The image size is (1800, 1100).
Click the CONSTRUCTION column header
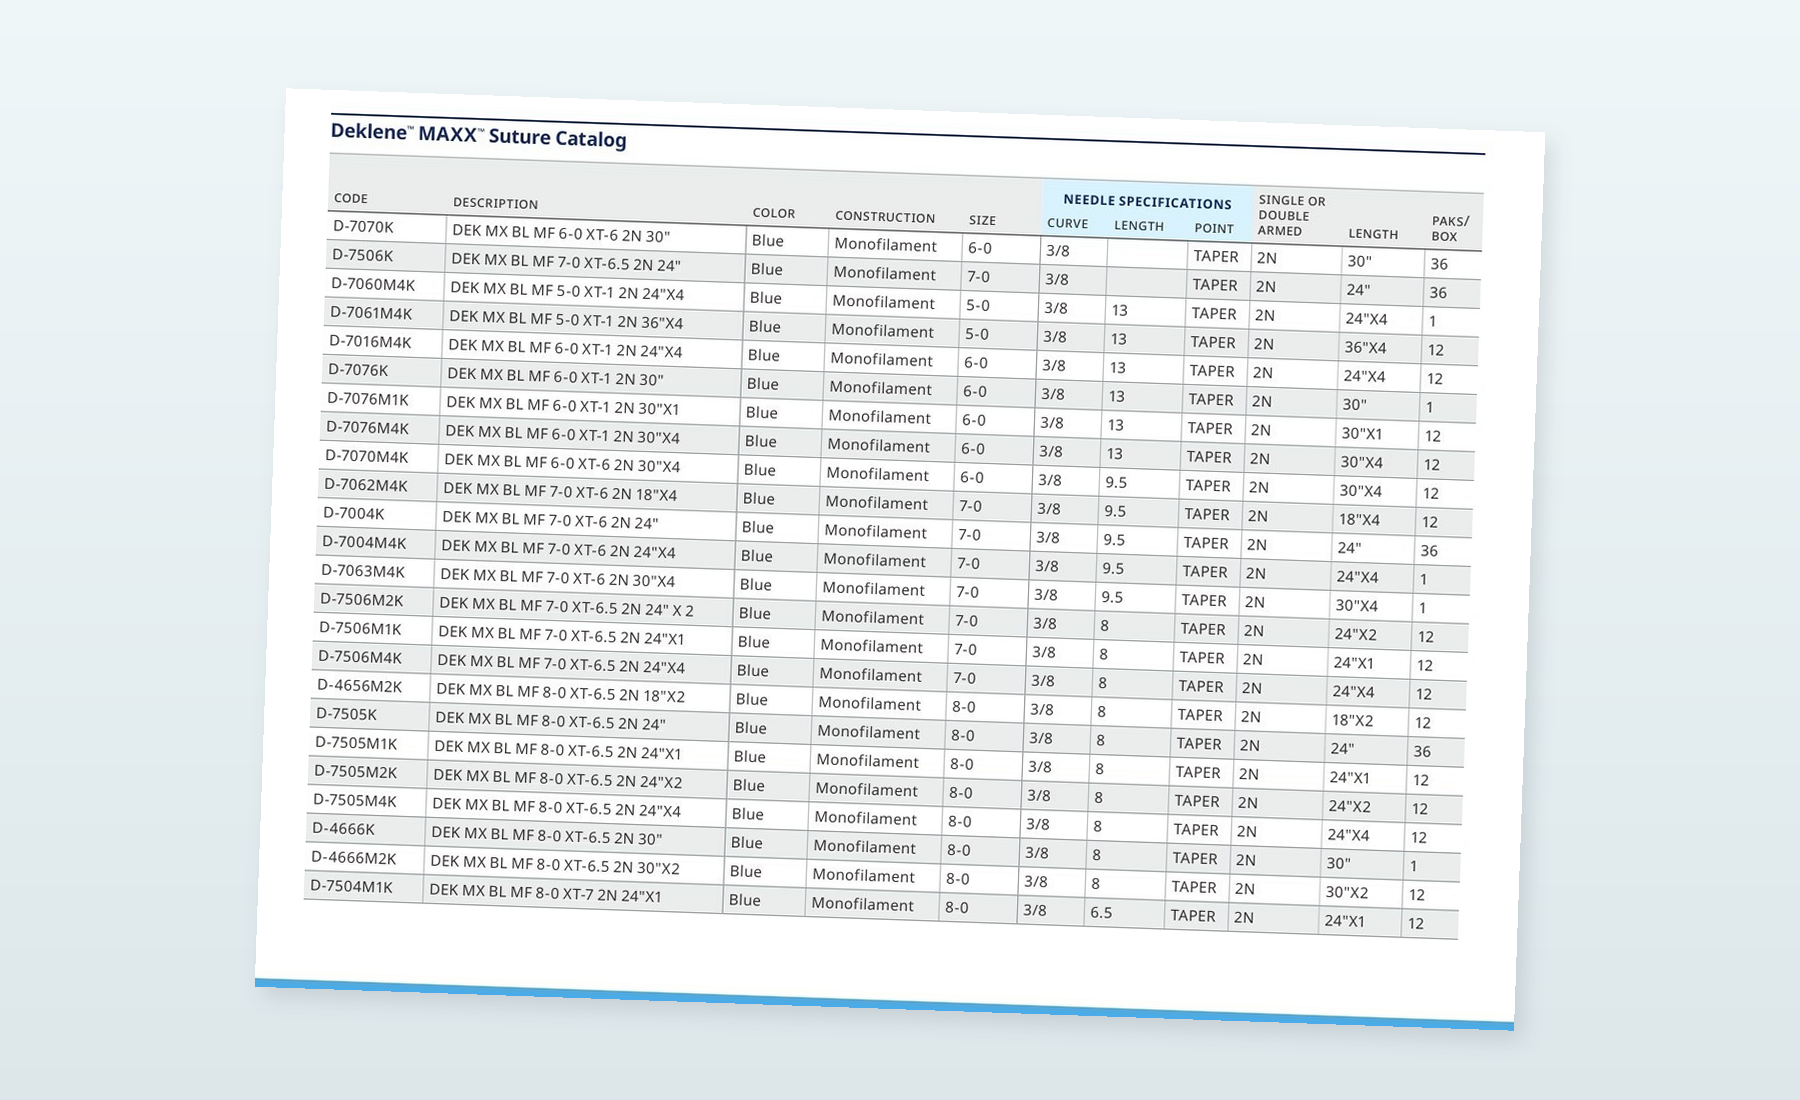[x=885, y=217]
